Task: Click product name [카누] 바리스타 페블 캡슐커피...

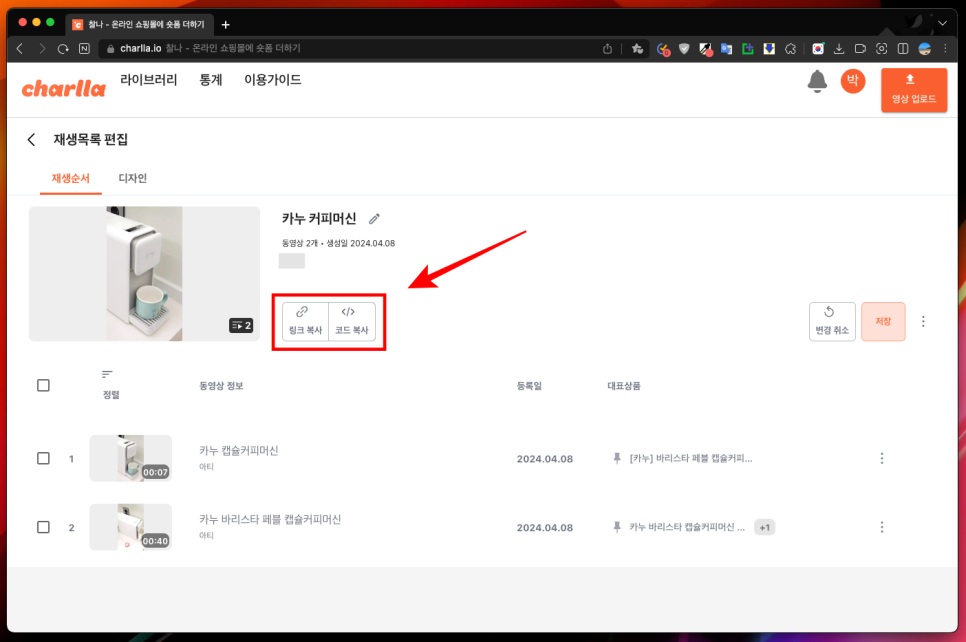Action: 691,458
